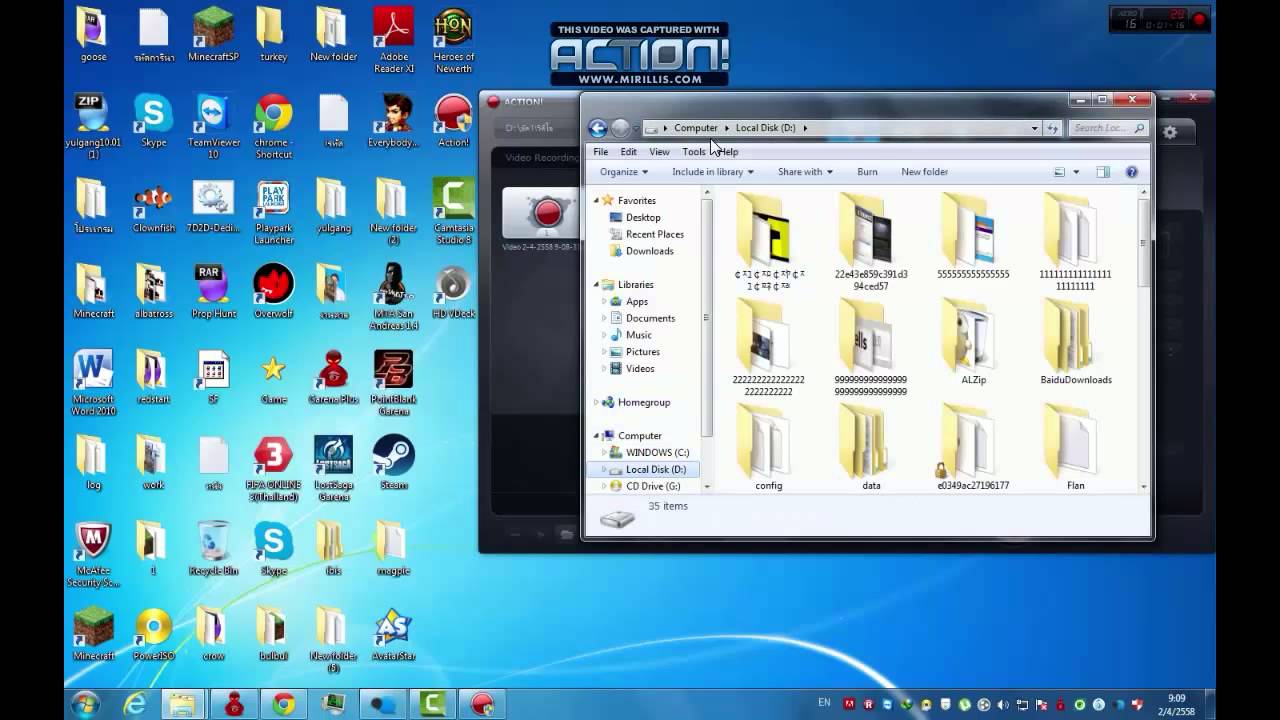Launch Playpark Launcher icon
The image size is (1280, 720).
(273, 212)
